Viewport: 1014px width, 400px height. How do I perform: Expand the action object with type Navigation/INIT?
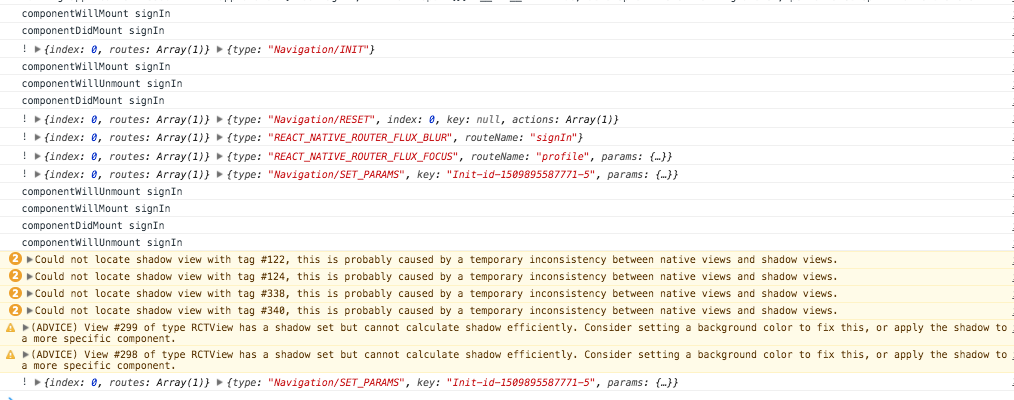click(x=221, y=49)
